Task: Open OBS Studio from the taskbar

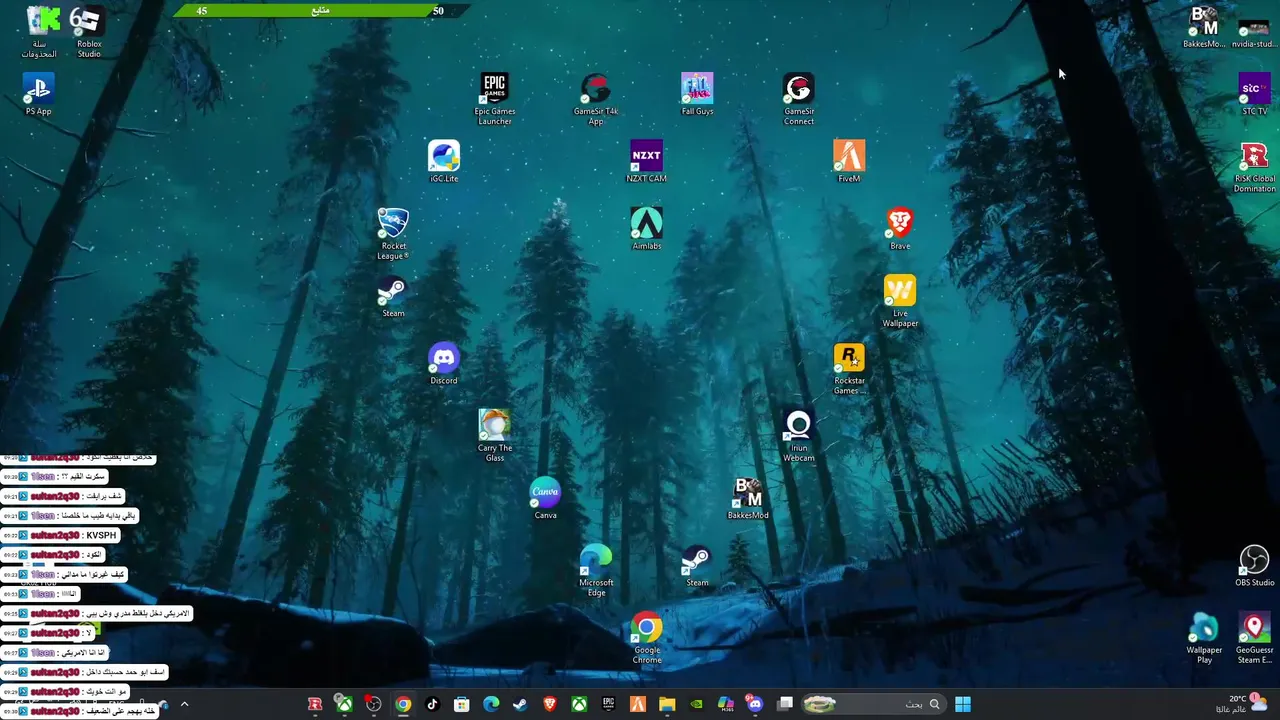Action: click(x=373, y=704)
